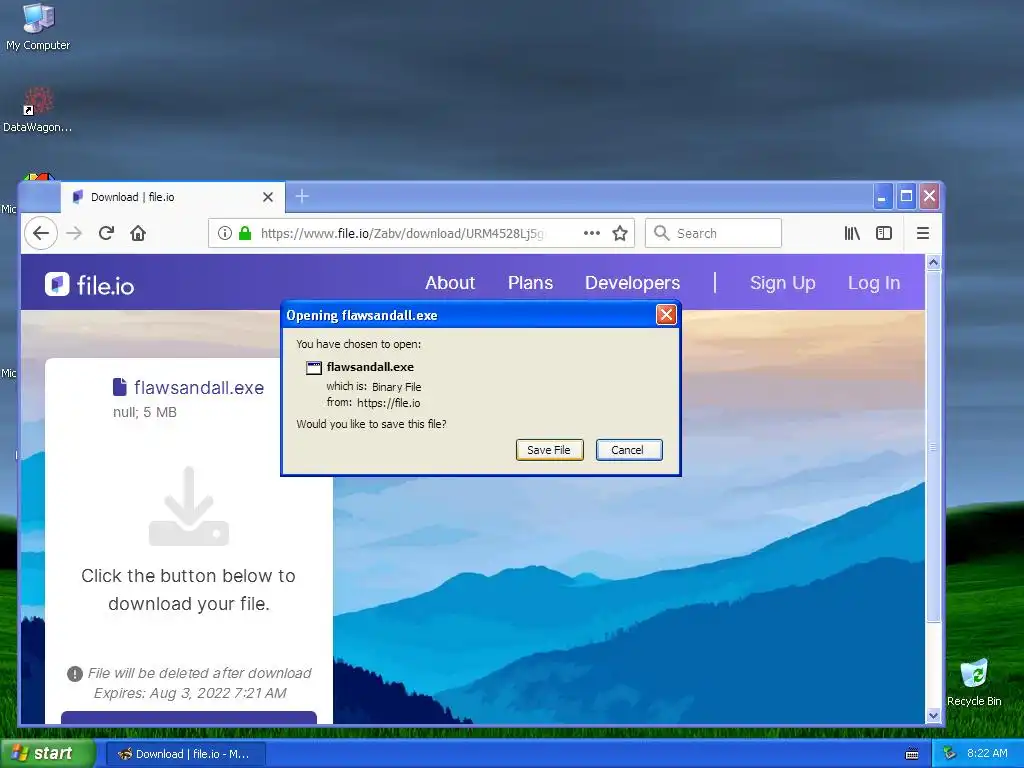Click the file.io logo
The image size is (1024, 768).
89,285
